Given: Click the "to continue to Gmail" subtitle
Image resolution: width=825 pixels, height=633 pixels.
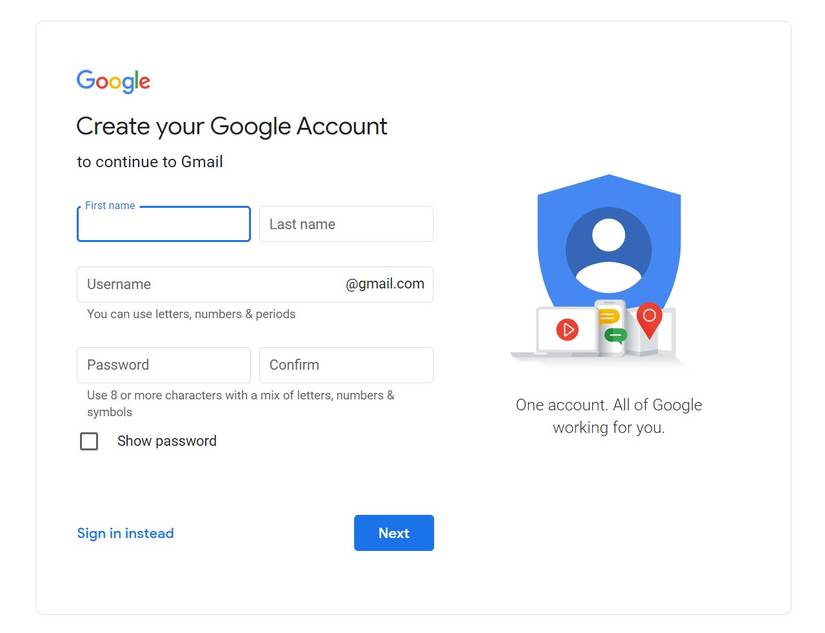Looking at the screenshot, I should pyautogui.click(x=150, y=162).
